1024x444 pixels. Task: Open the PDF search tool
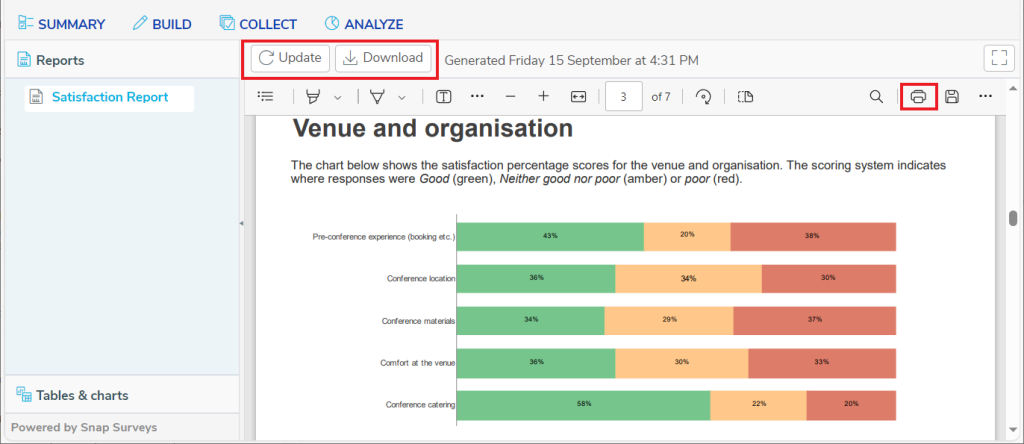(876, 97)
